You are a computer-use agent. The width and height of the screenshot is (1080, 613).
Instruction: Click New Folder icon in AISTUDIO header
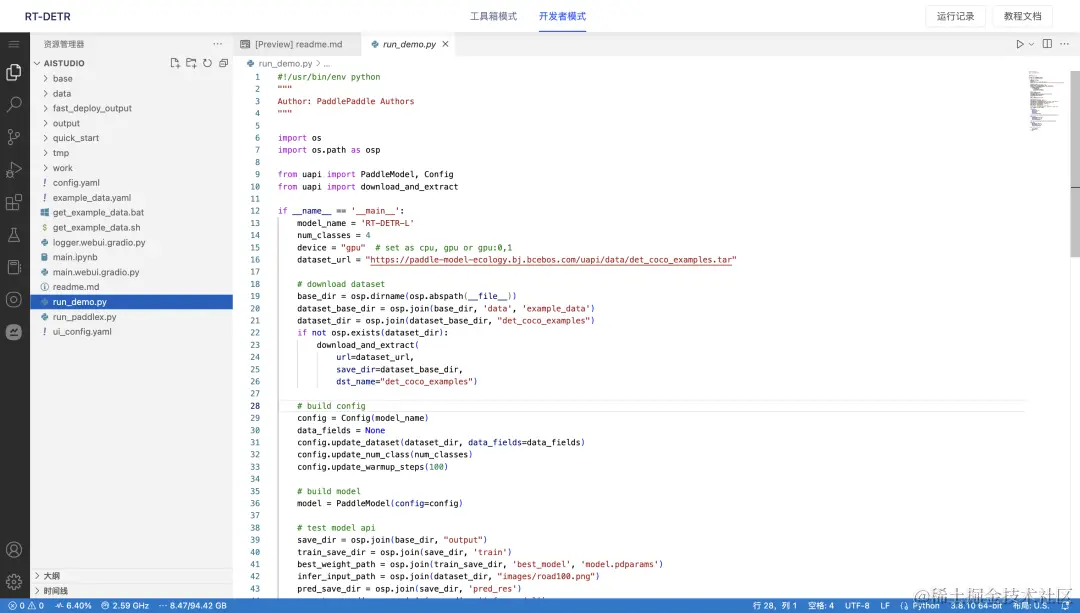tap(191, 63)
